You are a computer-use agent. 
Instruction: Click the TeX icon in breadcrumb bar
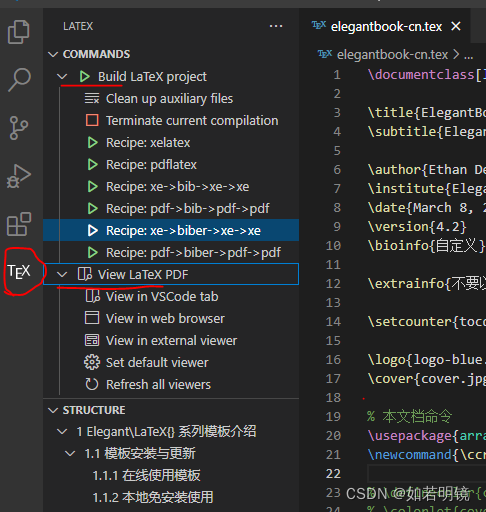[325, 54]
